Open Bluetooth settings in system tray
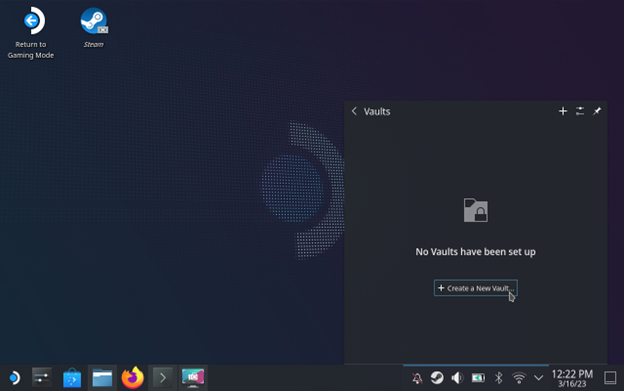624x391 pixels. click(498, 377)
